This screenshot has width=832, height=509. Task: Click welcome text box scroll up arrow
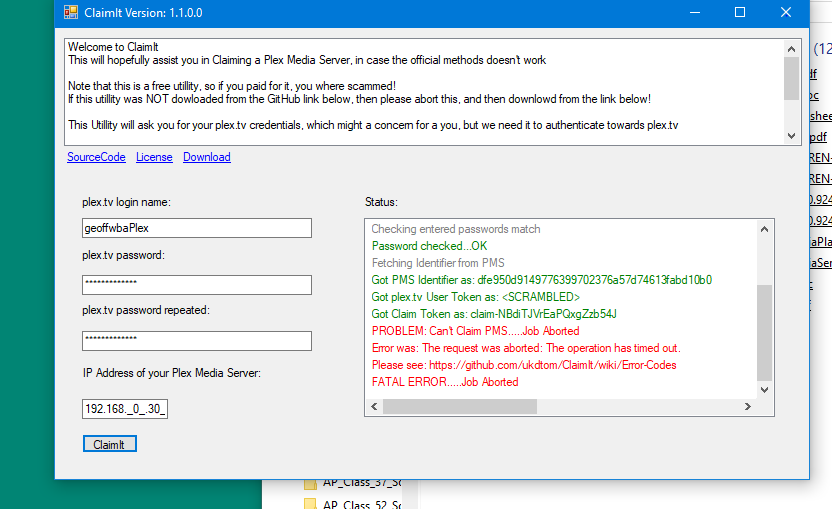coord(791,49)
